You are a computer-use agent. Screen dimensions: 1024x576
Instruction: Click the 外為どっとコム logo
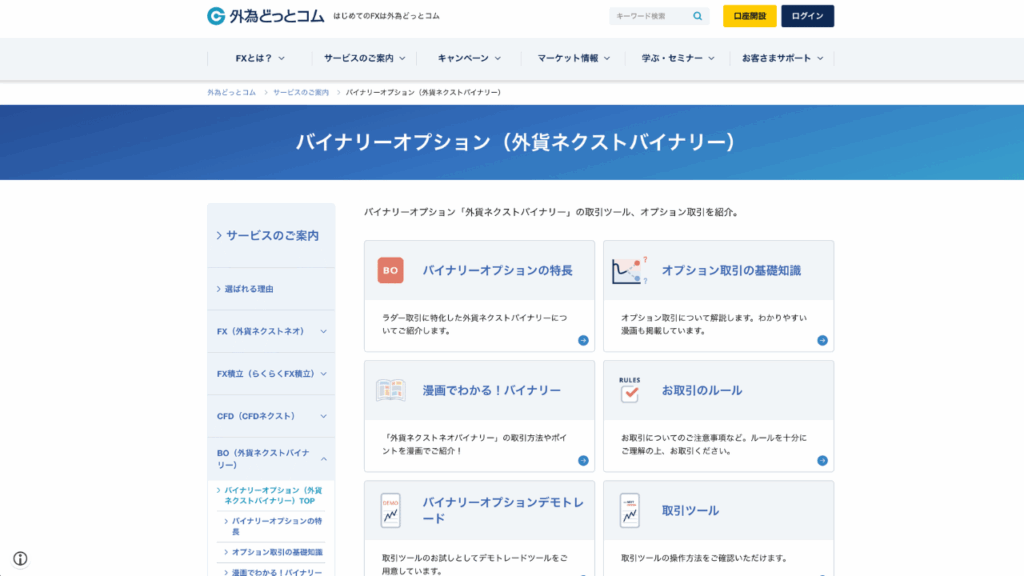(265, 16)
